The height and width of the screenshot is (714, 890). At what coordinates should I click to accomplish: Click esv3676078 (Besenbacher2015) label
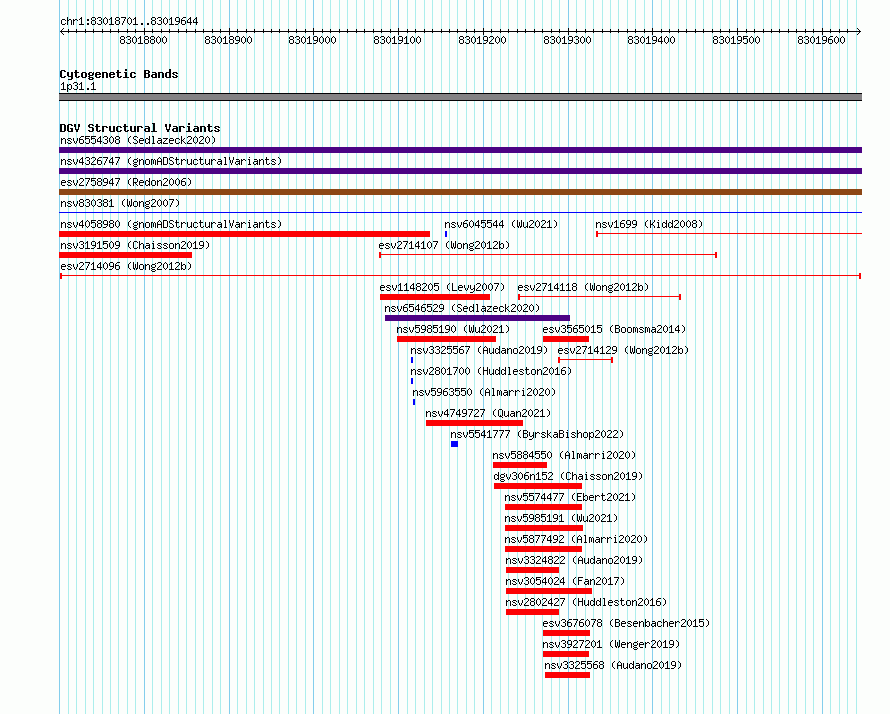(626, 623)
